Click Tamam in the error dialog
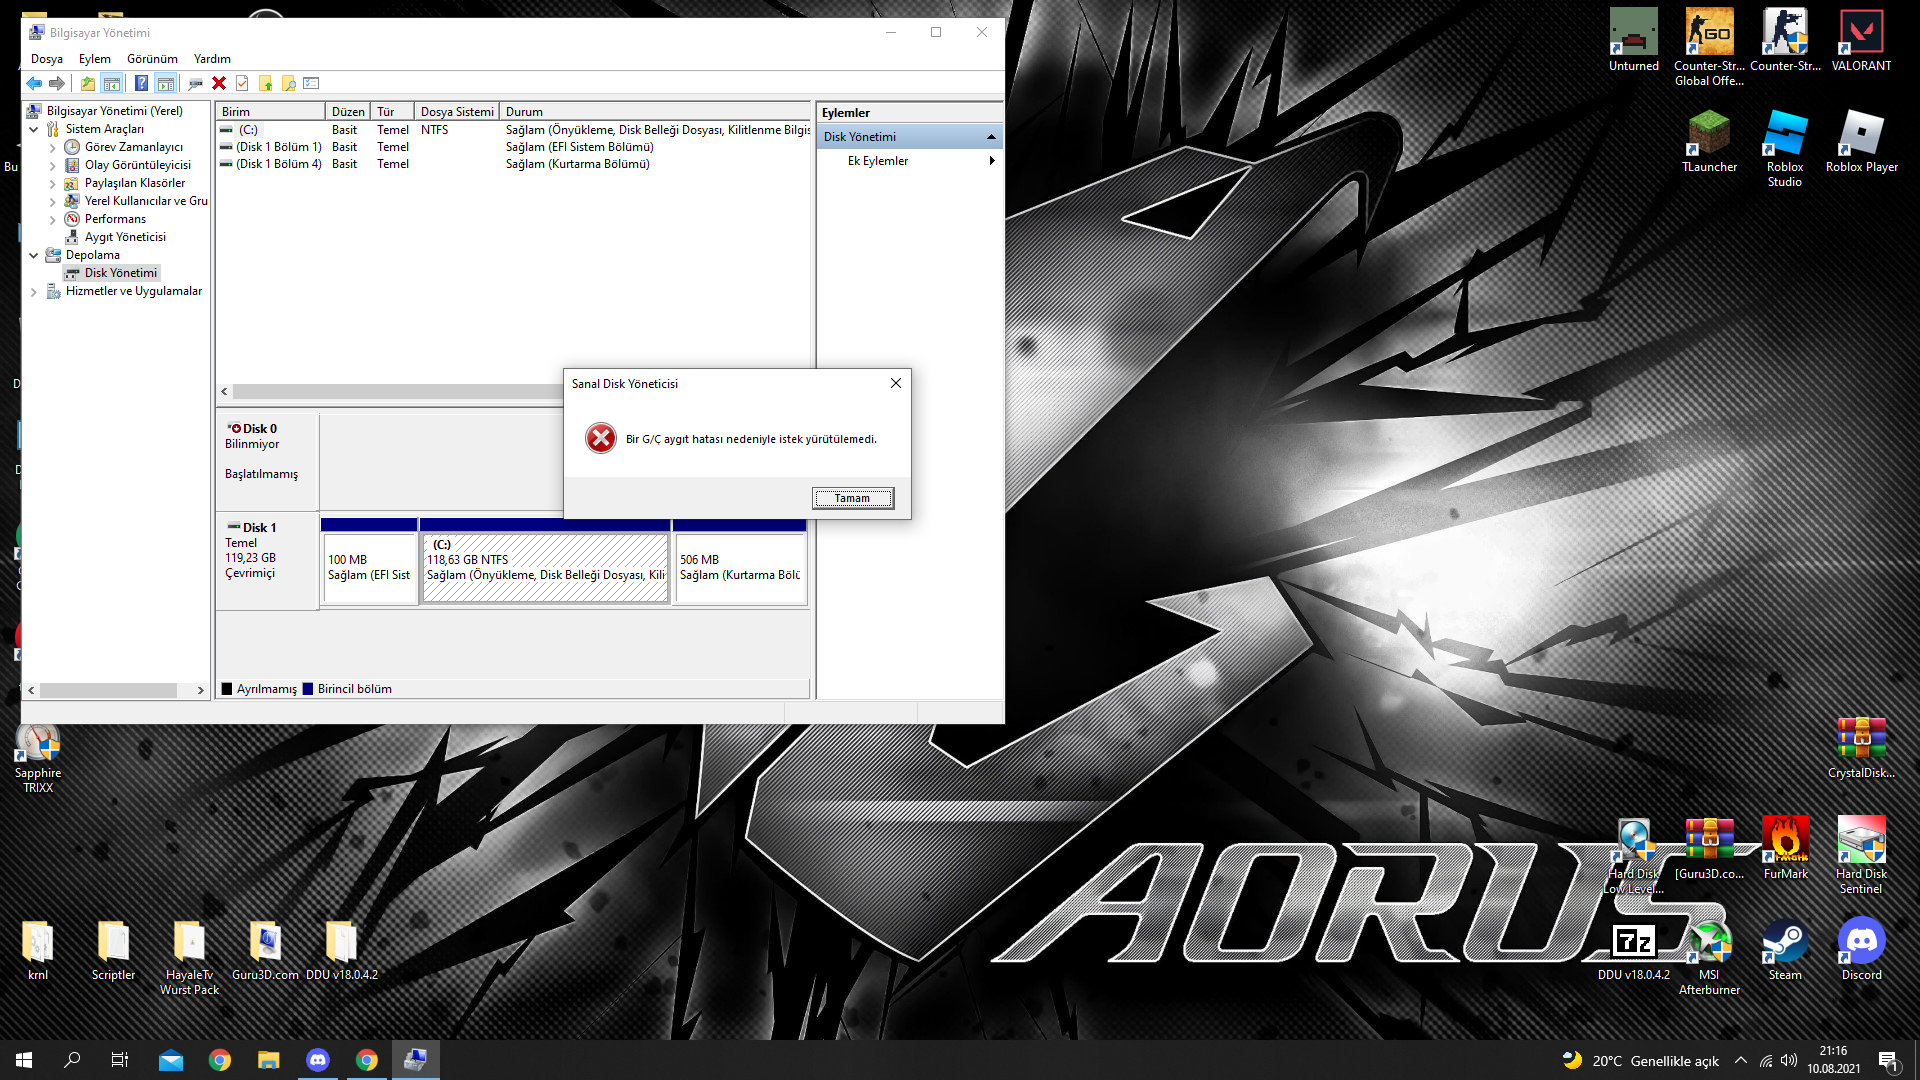Viewport: 1920px width, 1080px height. (x=853, y=498)
